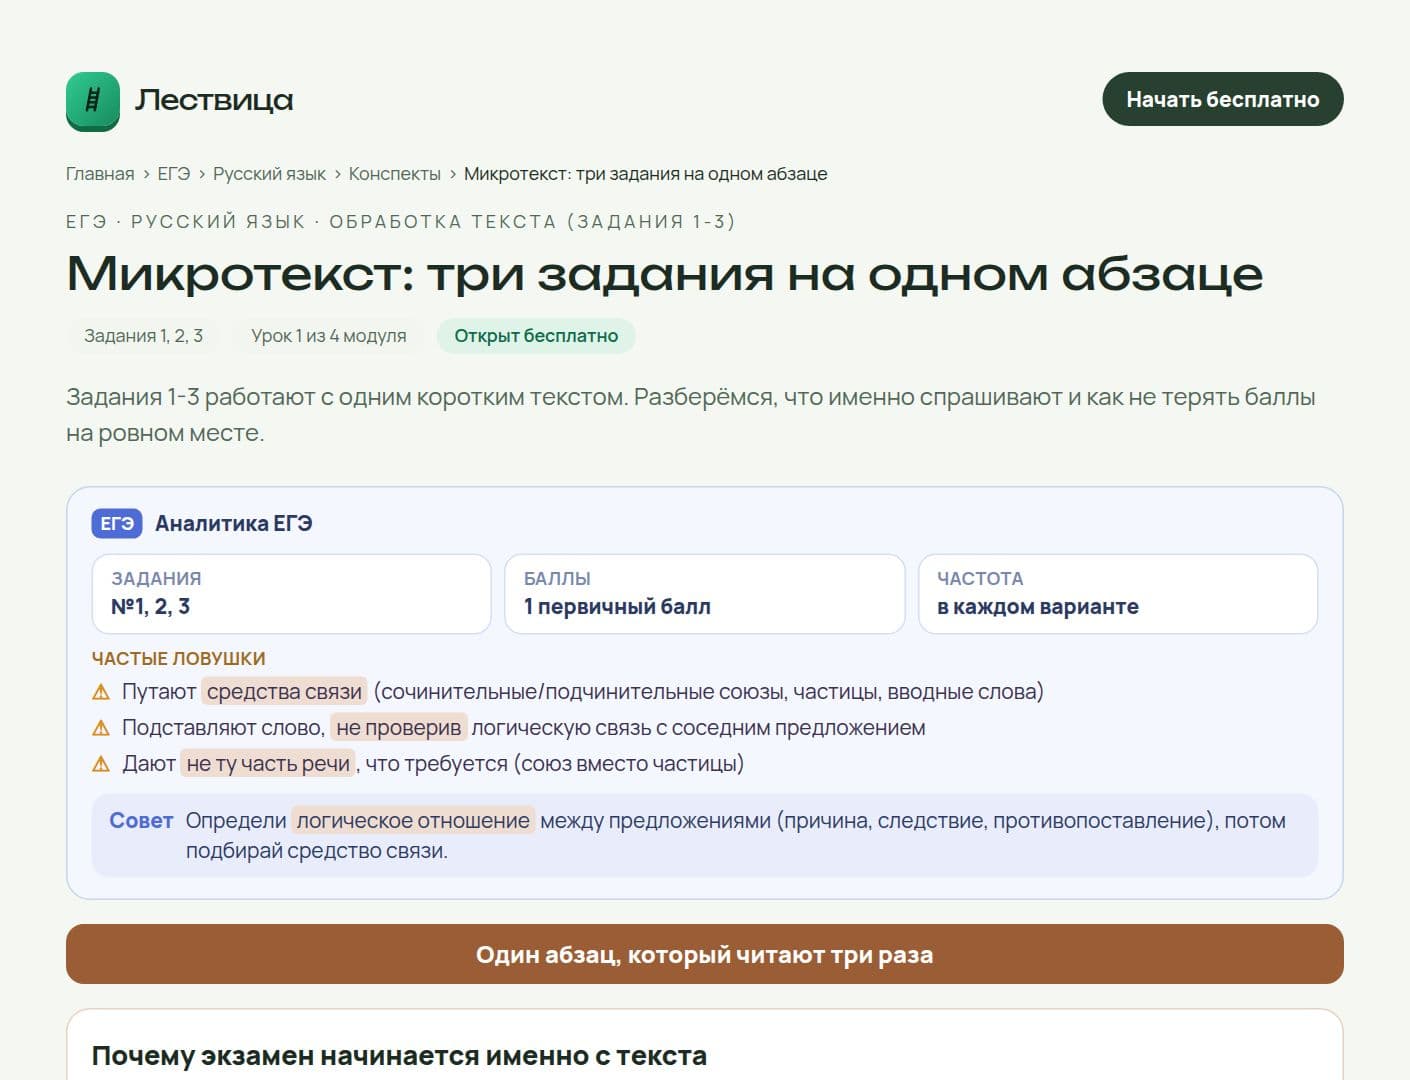Open the ЕГЭ breadcrumb link
1410x1080 pixels.
[174, 174]
